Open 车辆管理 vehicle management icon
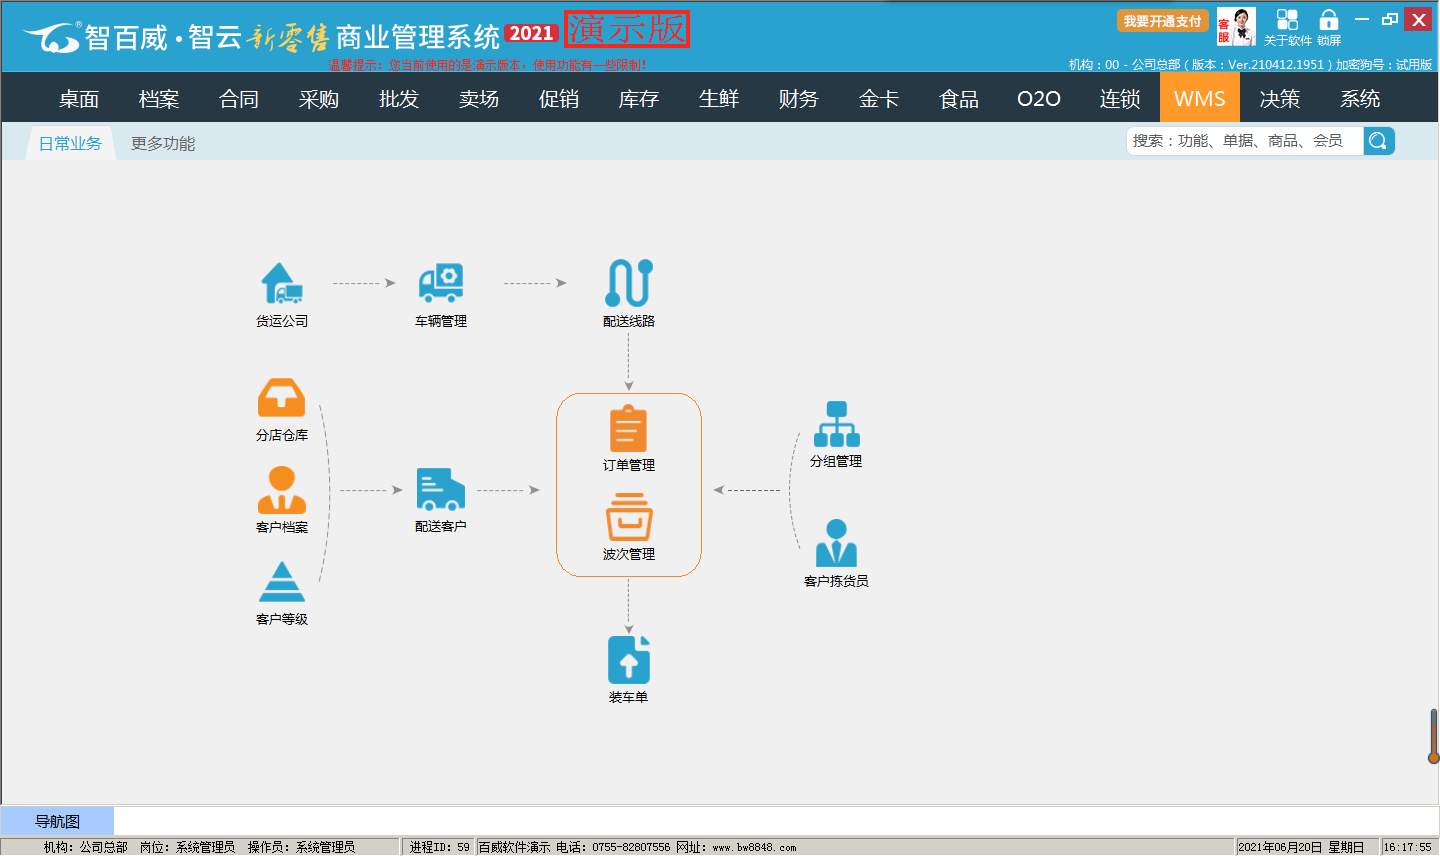 click(x=441, y=284)
